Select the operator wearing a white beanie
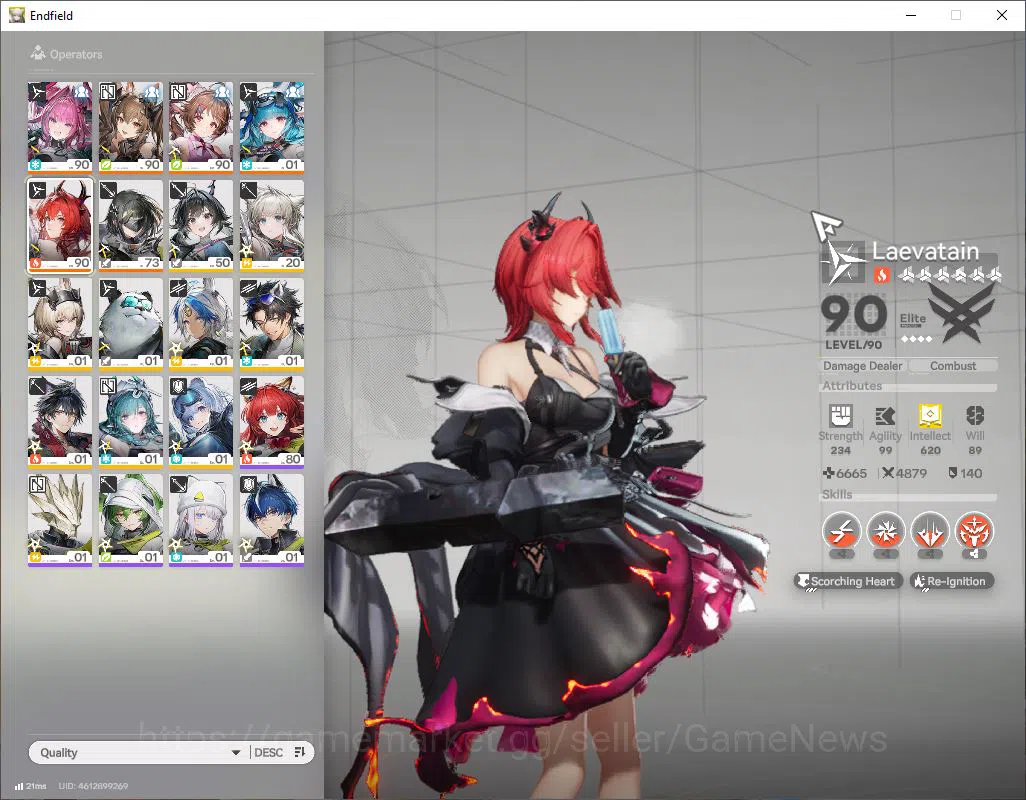Viewport: 1026px width, 800px height. point(201,519)
